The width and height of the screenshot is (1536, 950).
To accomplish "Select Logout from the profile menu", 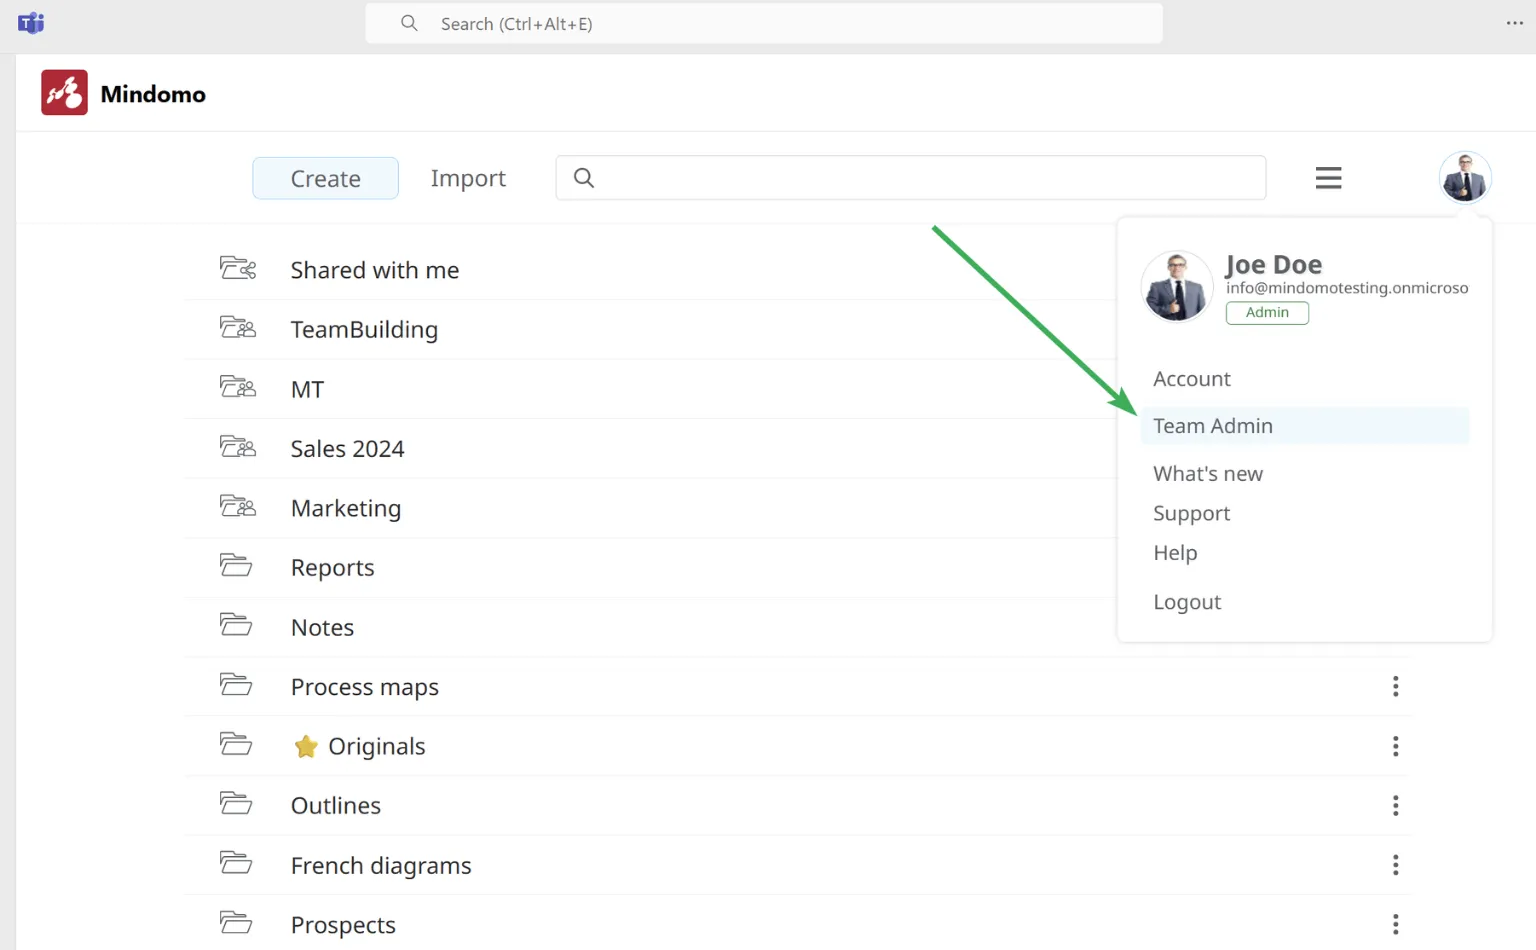I will click(1187, 602).
